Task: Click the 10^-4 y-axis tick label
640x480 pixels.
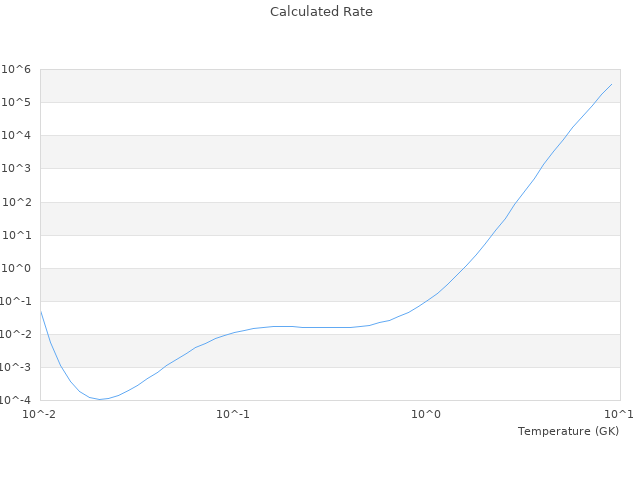Action: click(x=15, y=400)
